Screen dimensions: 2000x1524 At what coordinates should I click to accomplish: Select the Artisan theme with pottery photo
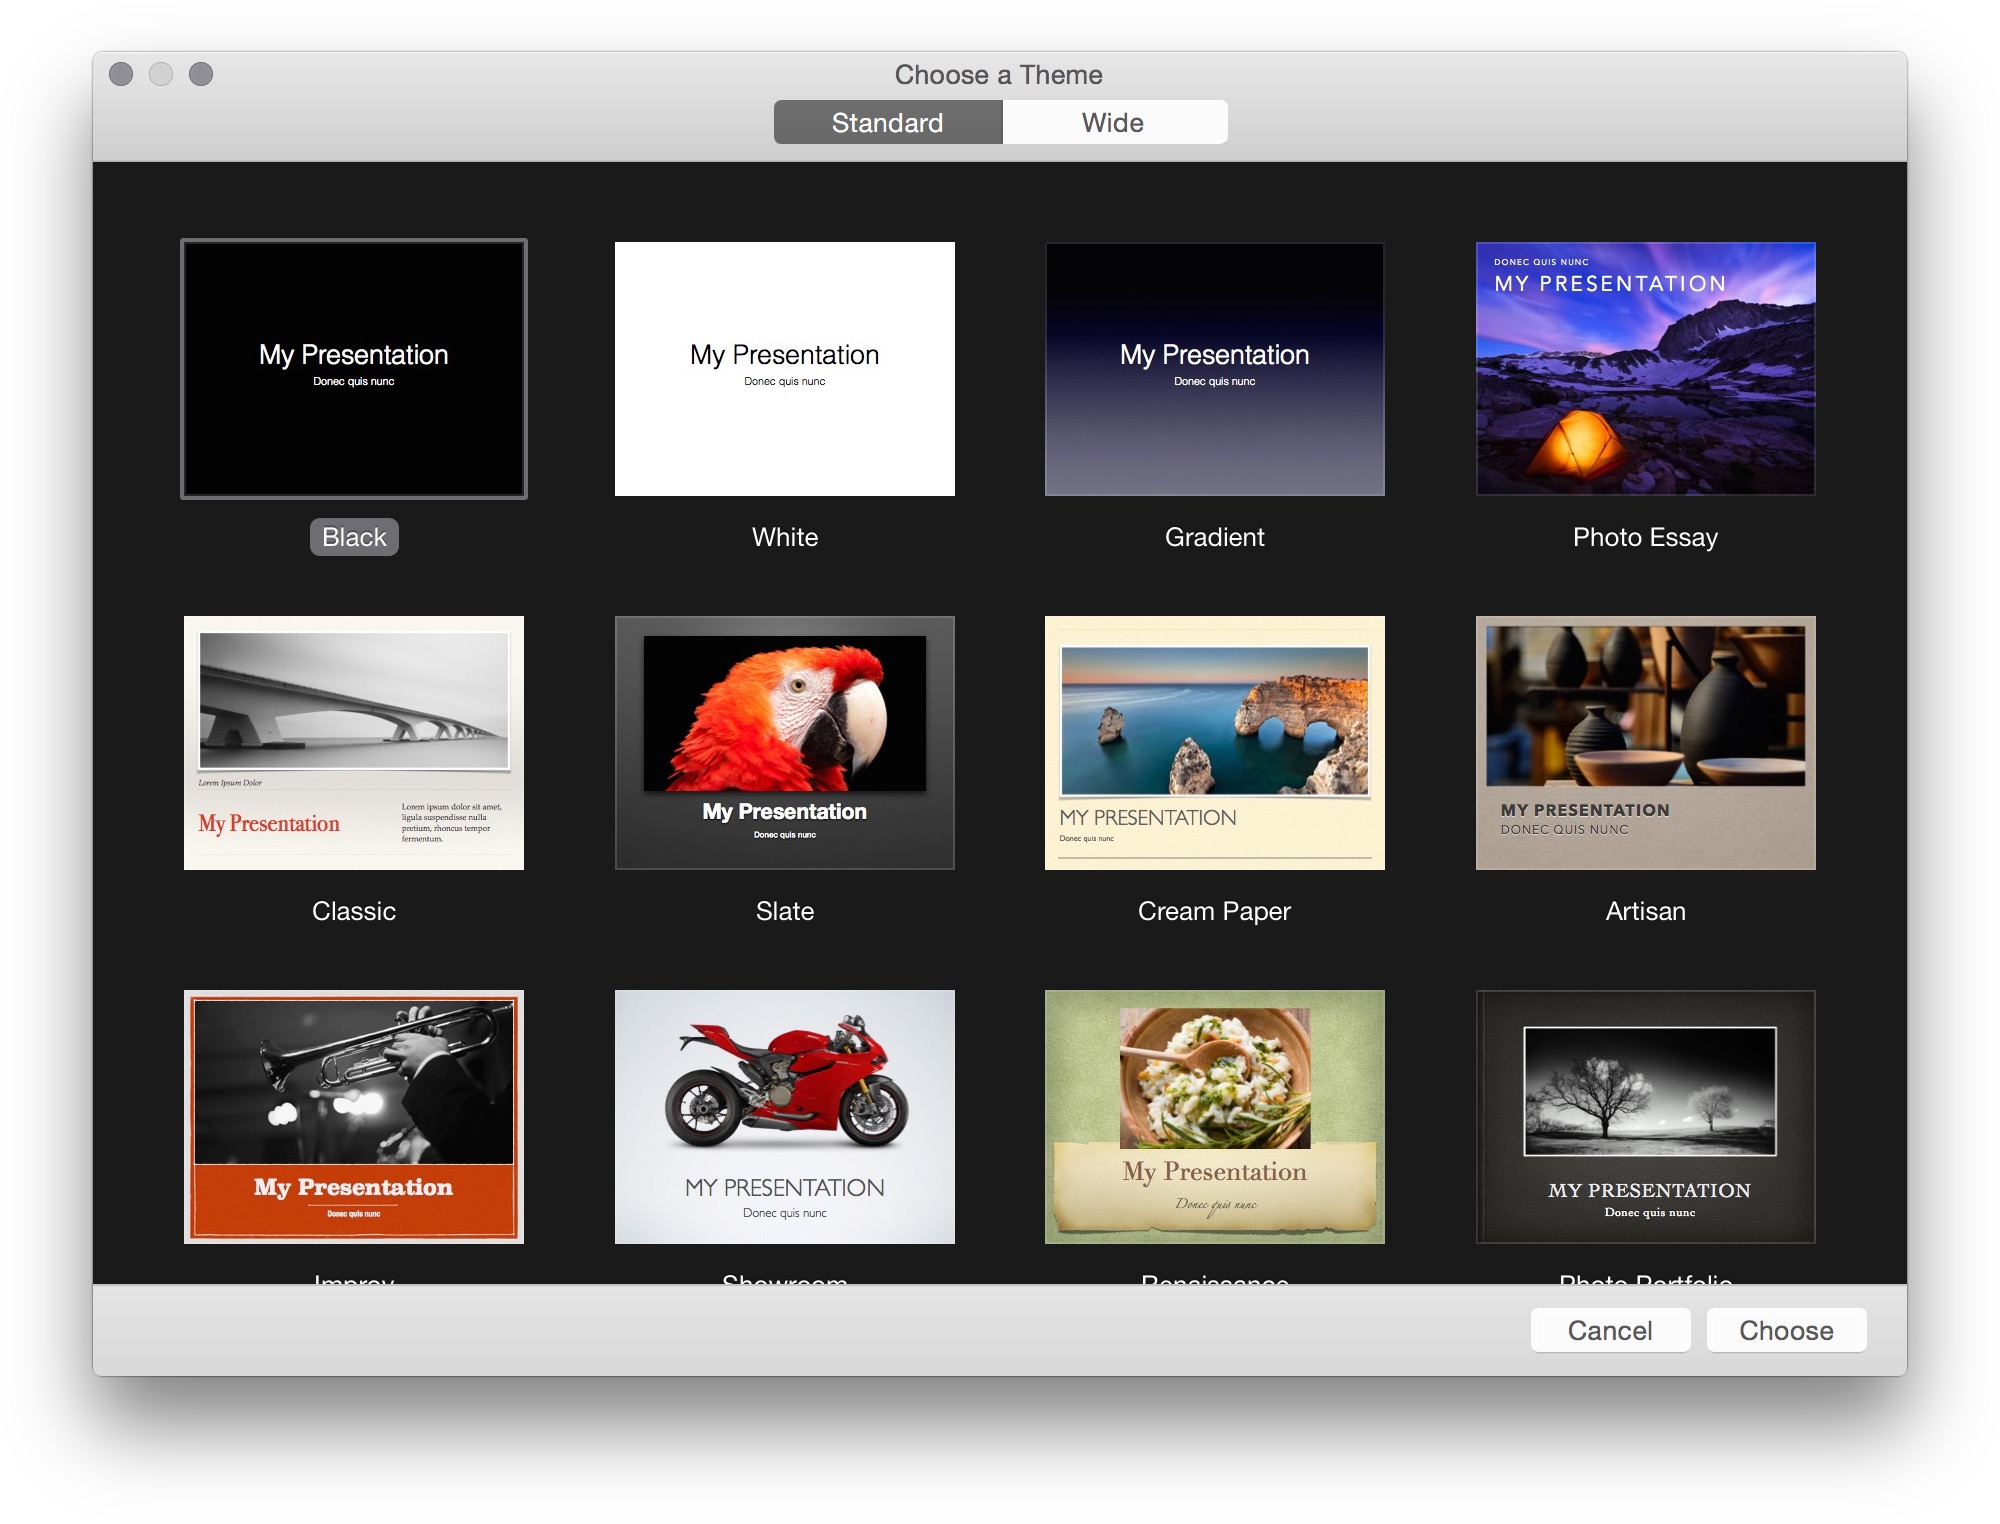1646,743
